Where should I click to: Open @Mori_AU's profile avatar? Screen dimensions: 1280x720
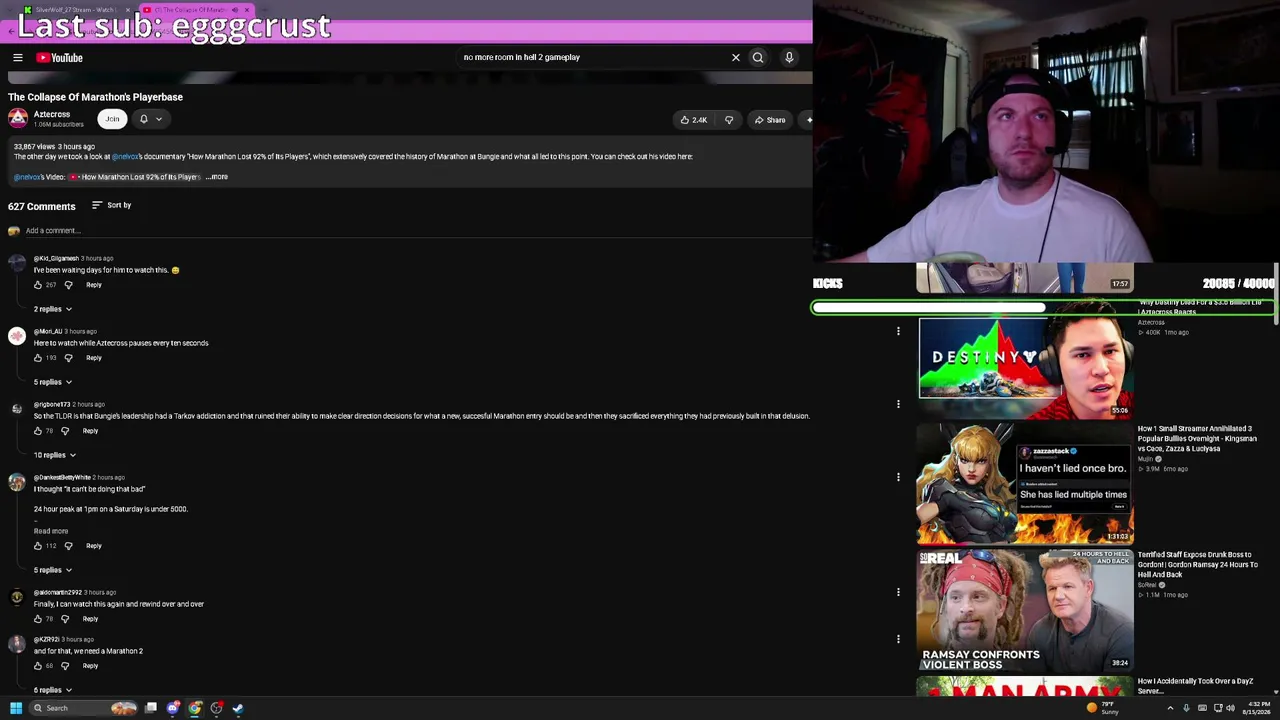(x=17, y=336)
